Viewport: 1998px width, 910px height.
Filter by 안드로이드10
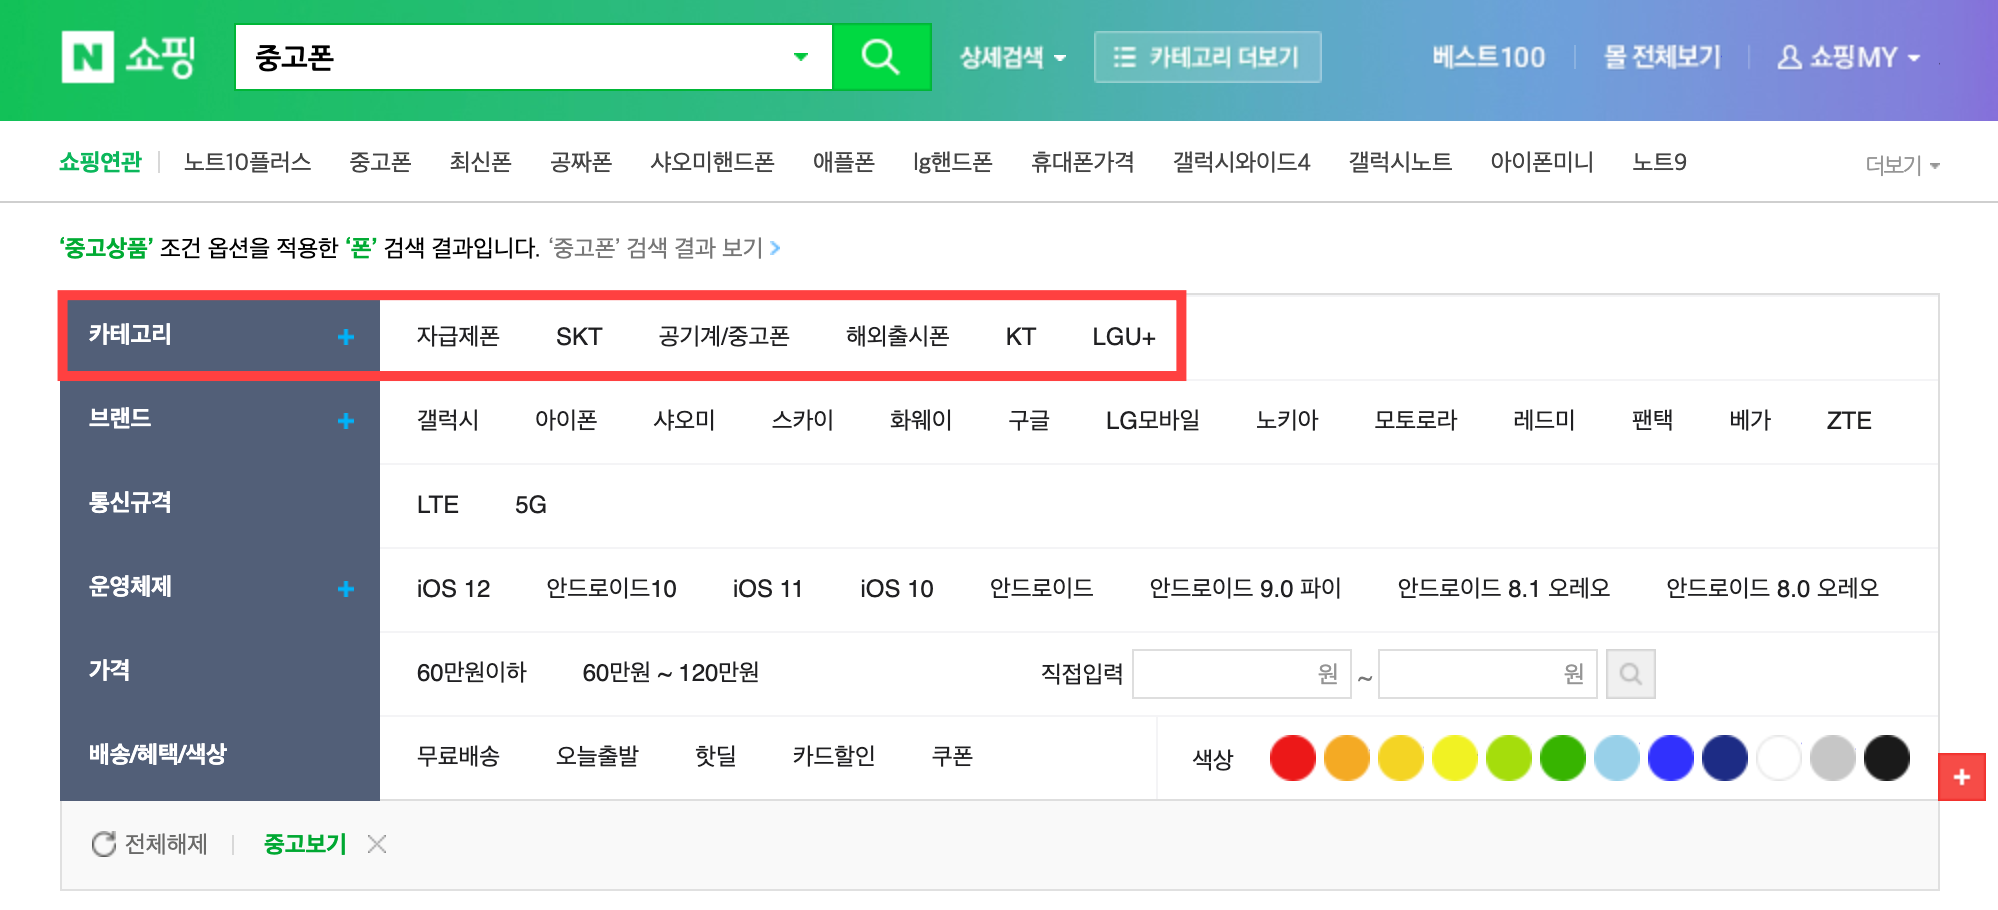(x=611, y=588)
